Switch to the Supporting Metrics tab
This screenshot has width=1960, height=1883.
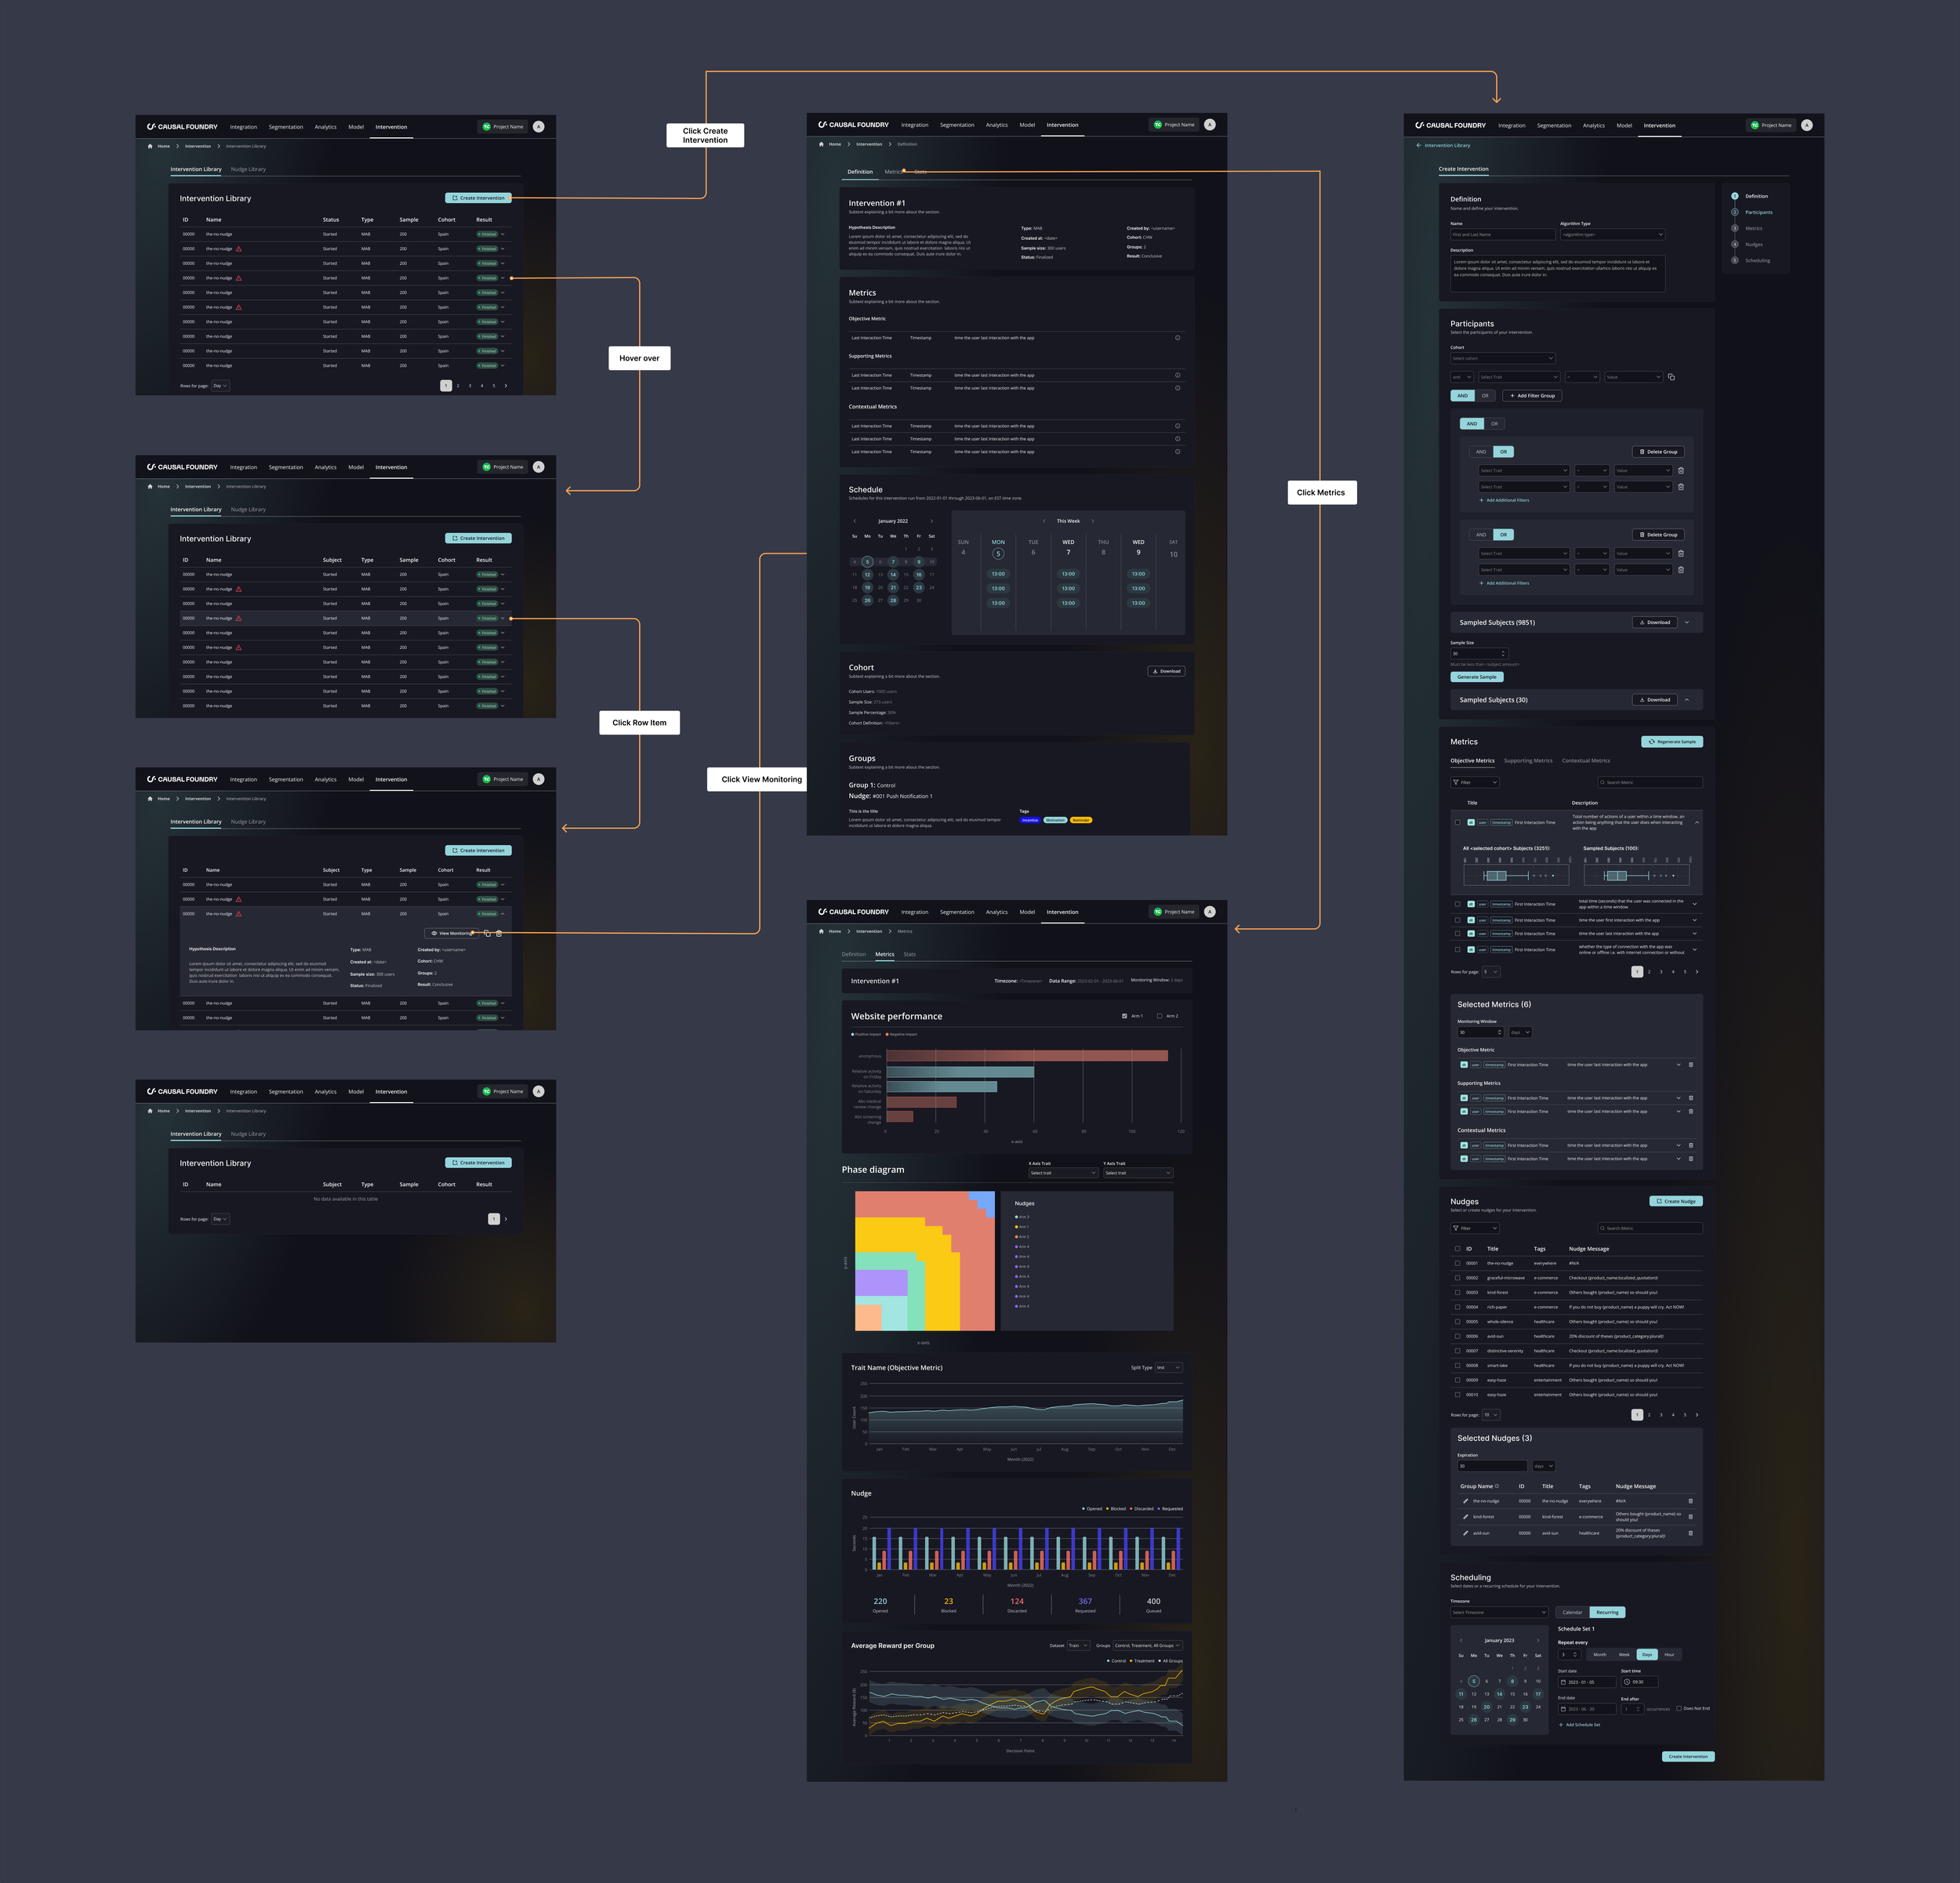pos(1527,761)
